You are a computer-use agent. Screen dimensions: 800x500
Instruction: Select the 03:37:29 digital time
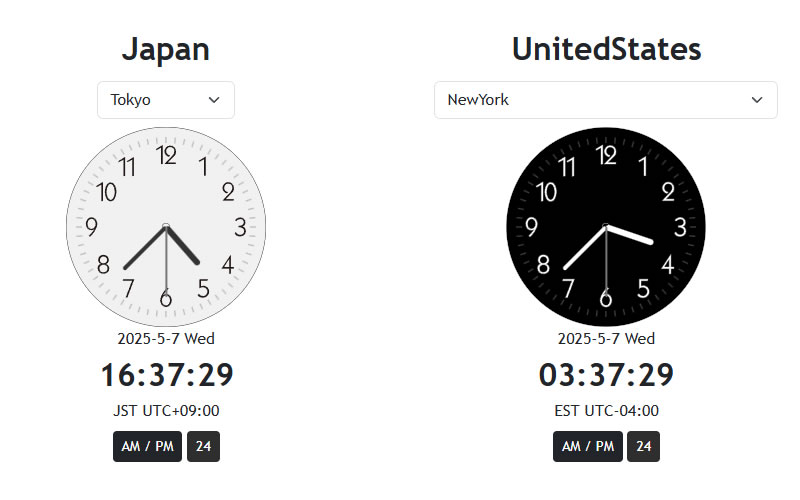pyautogui.click(x=606, y=375)
